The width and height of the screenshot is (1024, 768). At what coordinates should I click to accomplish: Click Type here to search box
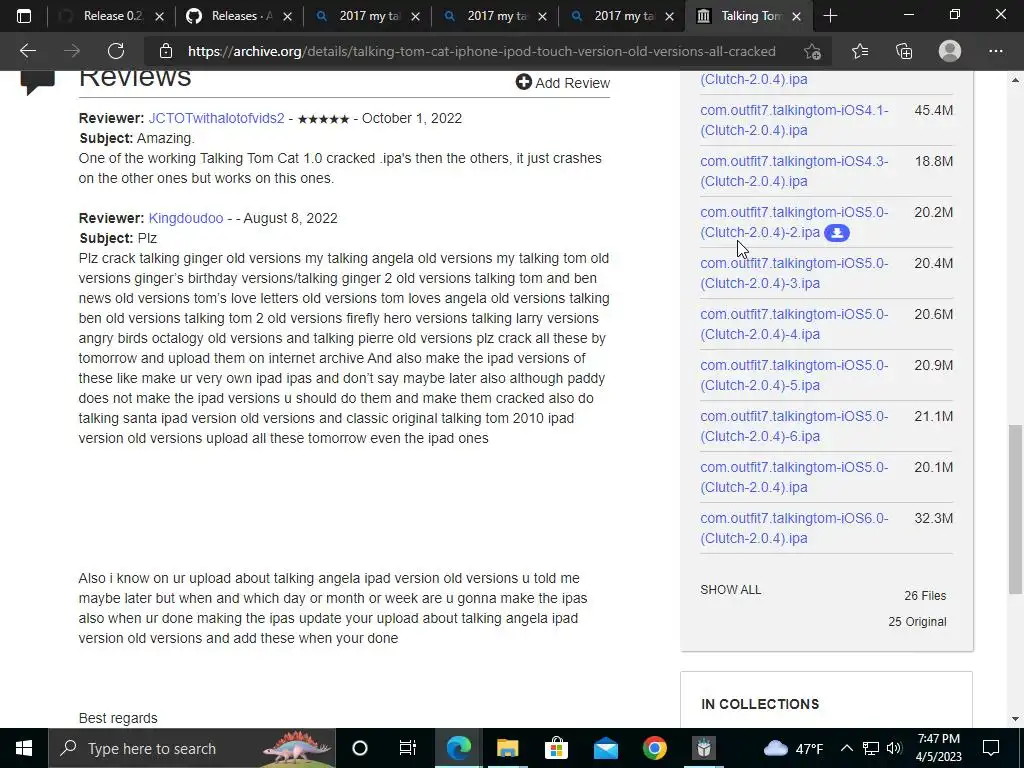pos(193,748)
